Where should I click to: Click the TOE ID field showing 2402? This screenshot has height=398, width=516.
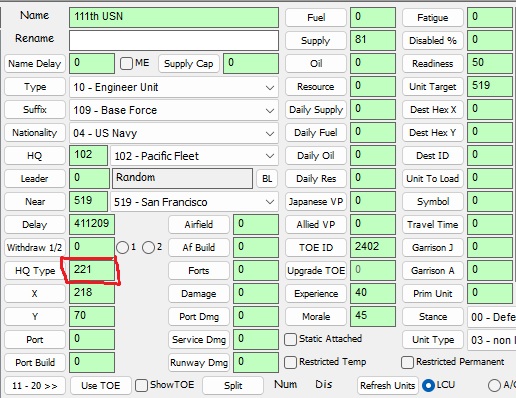[x=373, y=247]
